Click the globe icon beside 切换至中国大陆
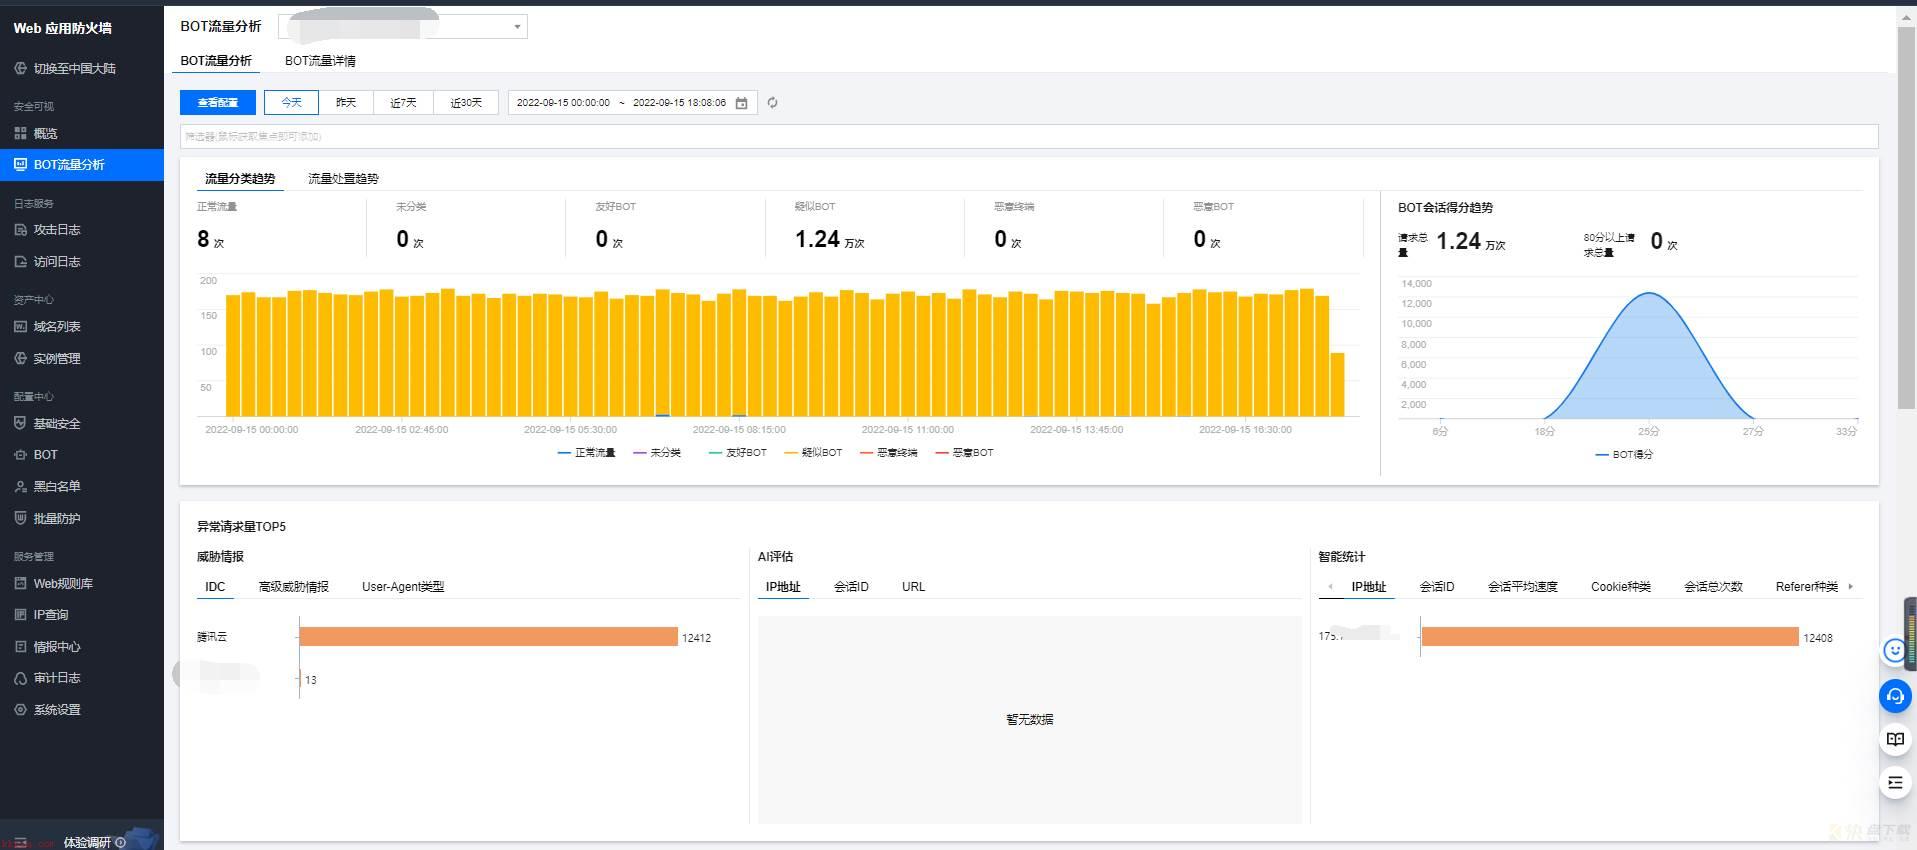Image resolution: width=1917 pixels, height=850 pixels. [20, 68]
